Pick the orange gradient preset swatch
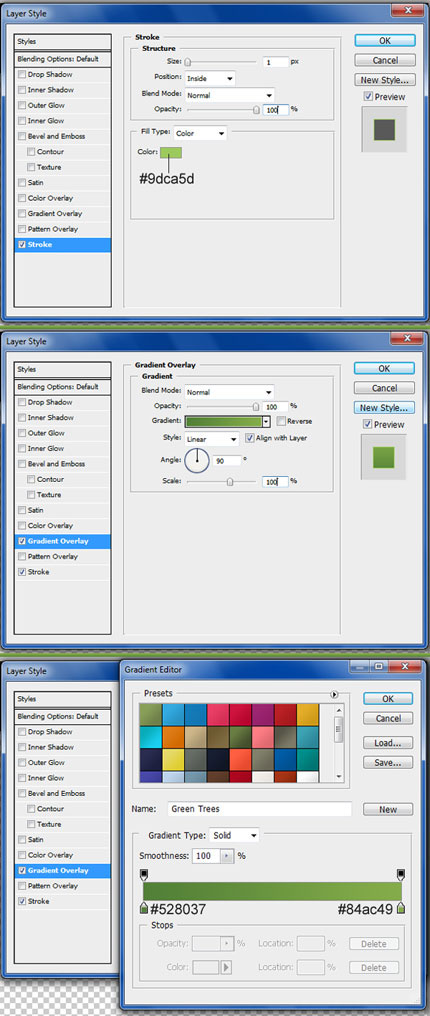The image size is (430, 1016). (173, 737)
